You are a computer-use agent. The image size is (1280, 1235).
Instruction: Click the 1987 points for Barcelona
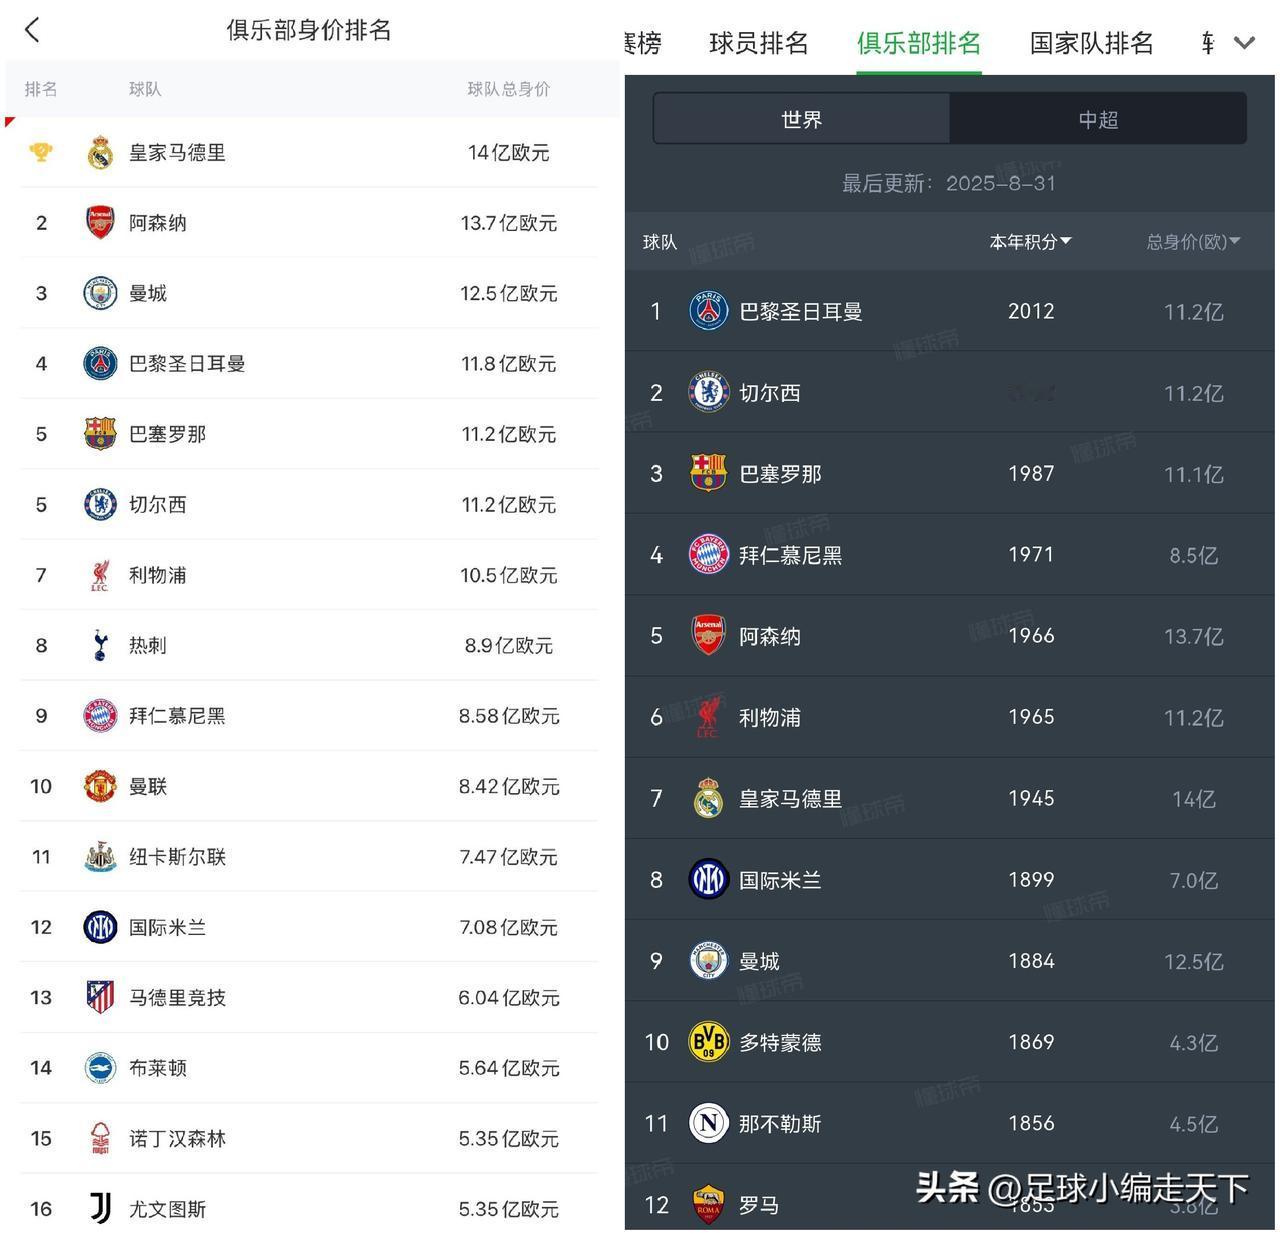(1031, 473)
